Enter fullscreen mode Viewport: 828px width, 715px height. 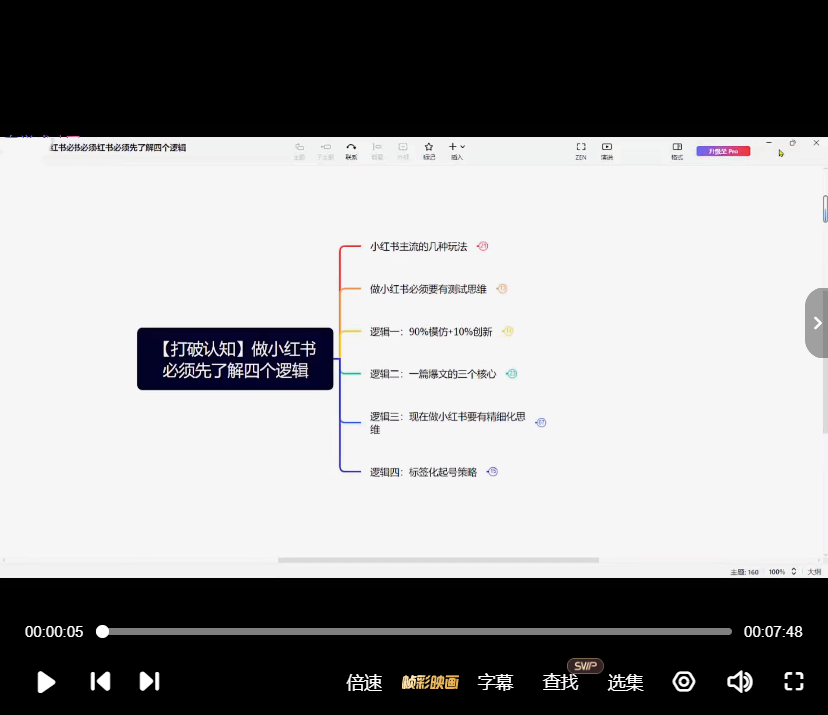(x=794, y=682)
